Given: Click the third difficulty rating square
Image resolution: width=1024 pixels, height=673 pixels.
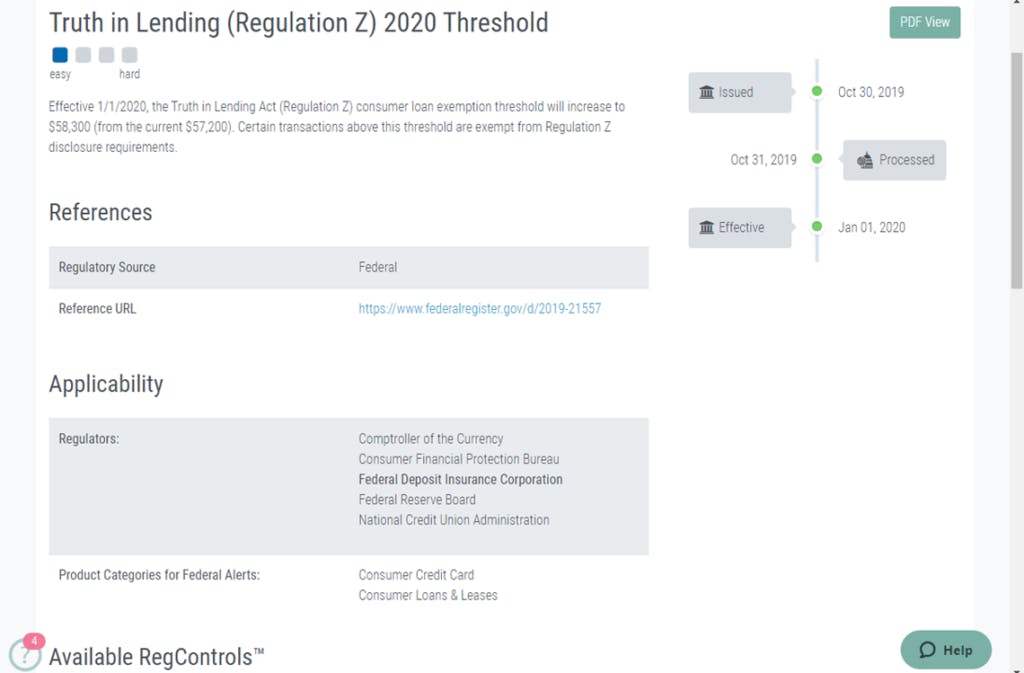Looking at the screenshot, I should pyautogui.click(x=106, y=55).
